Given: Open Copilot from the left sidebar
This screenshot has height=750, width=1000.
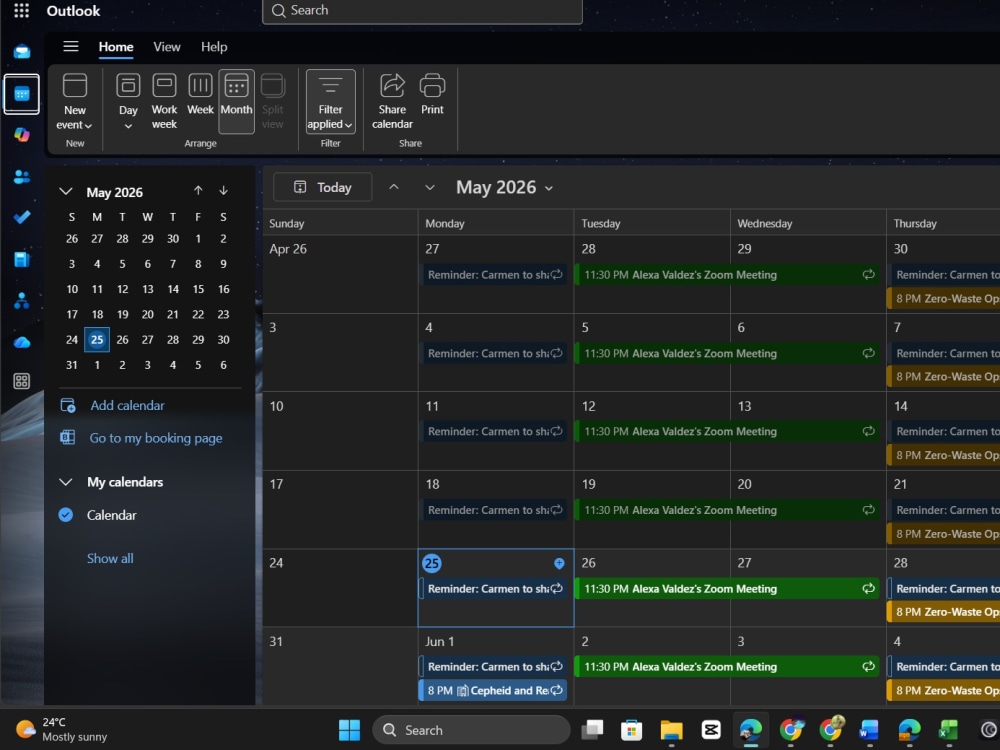Looking at the screenshot, I should 22,135.
